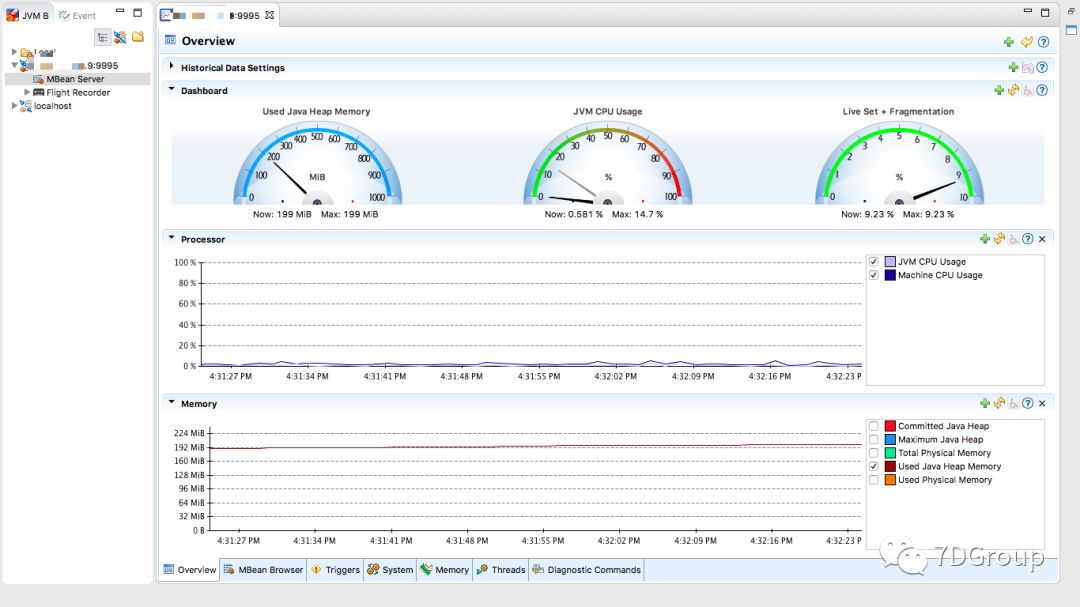The image size is (1080, 607).
Task: Select MBean Server in the tree
Action: coord(75,79)
